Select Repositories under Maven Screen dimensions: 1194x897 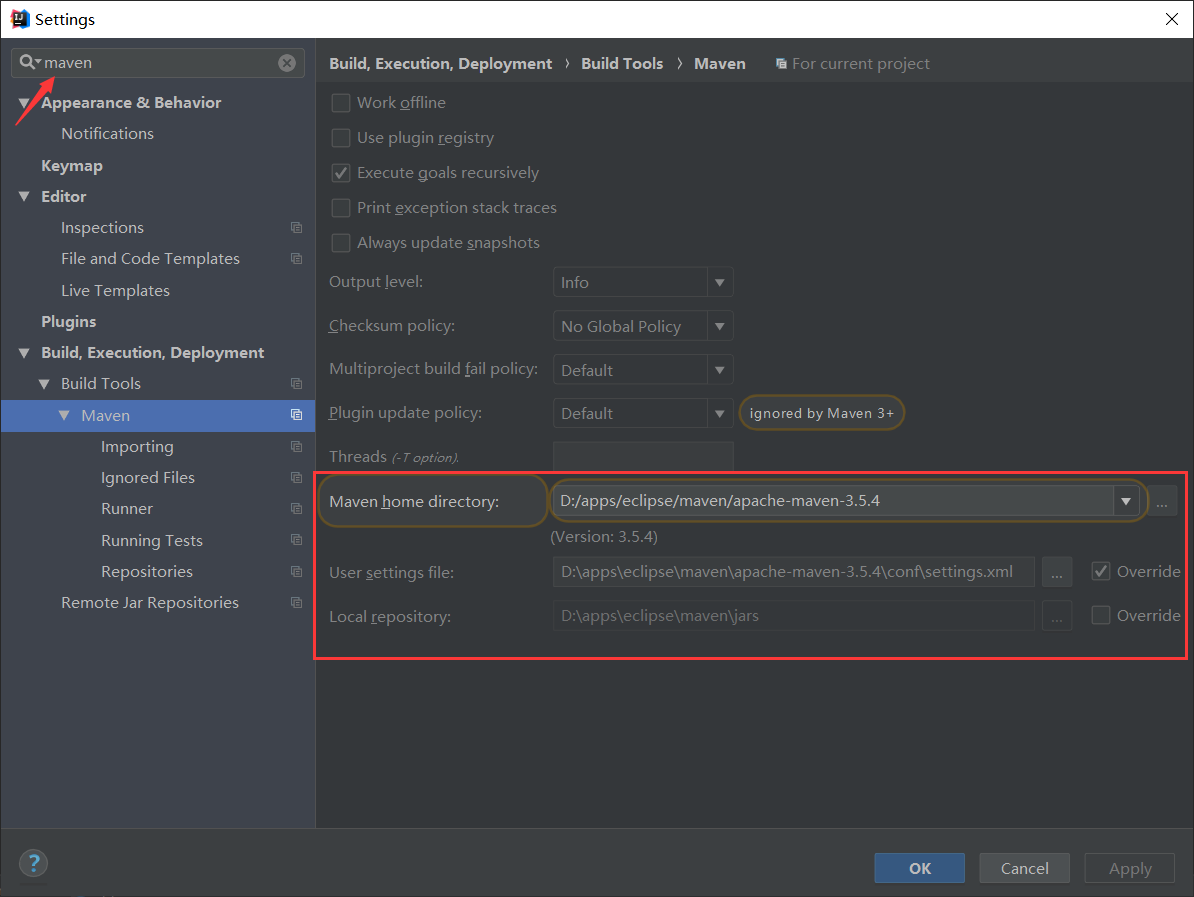(x=147, y=572)
